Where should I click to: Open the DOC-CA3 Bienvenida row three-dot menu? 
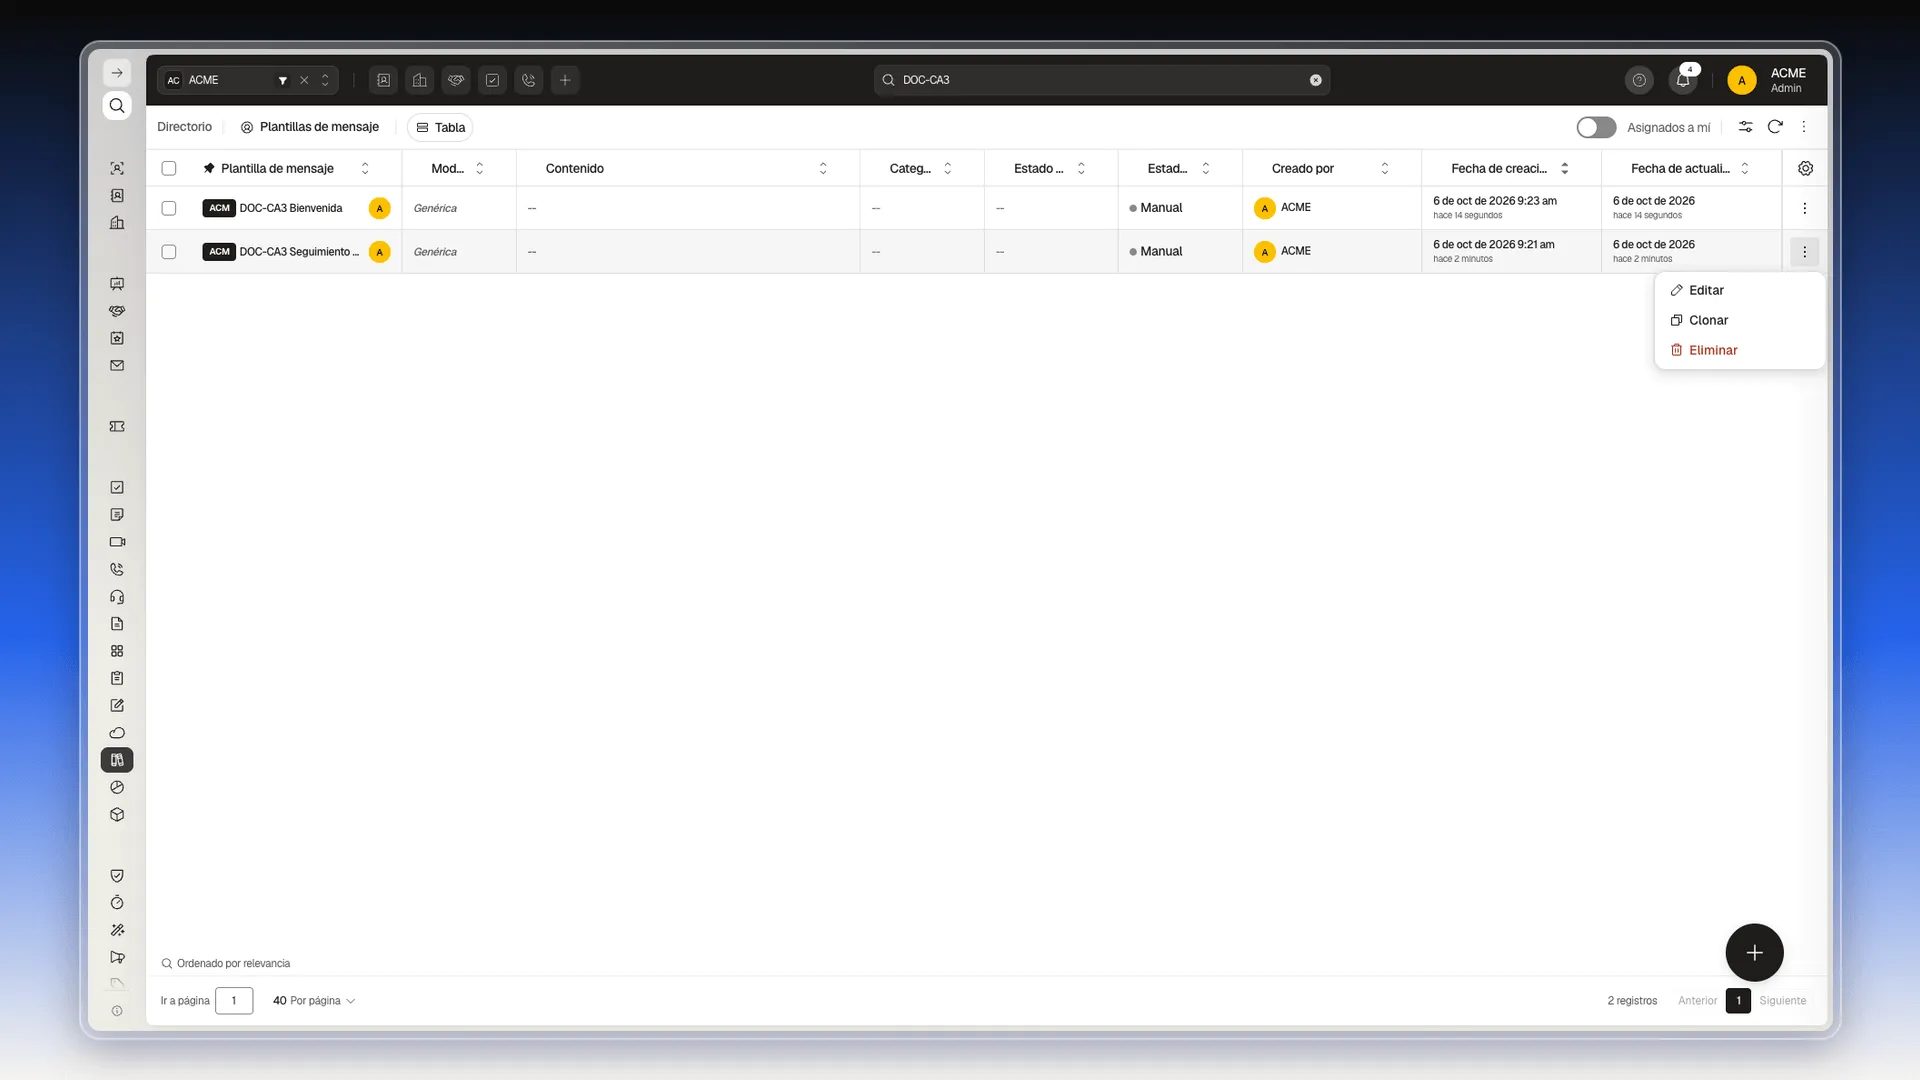[1804, 208]
